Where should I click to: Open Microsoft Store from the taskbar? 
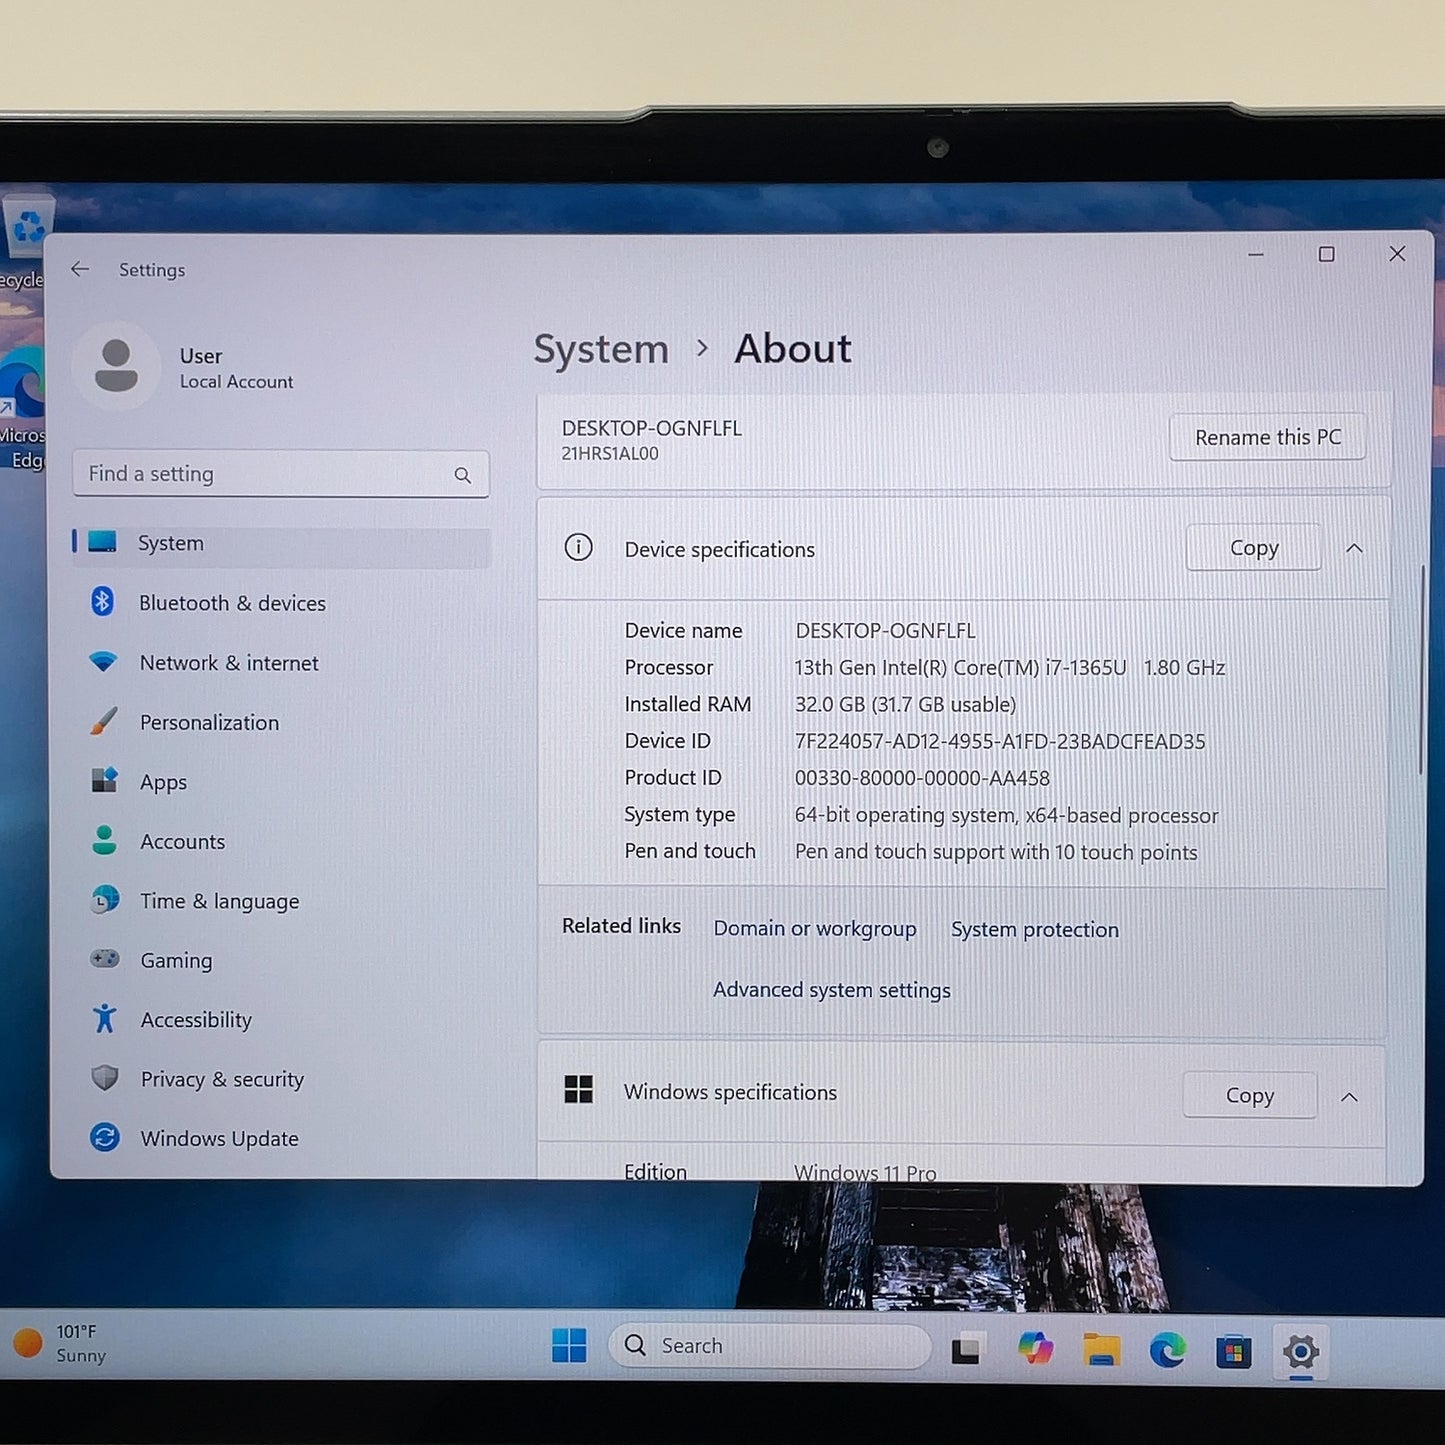click(1234, 1352)
